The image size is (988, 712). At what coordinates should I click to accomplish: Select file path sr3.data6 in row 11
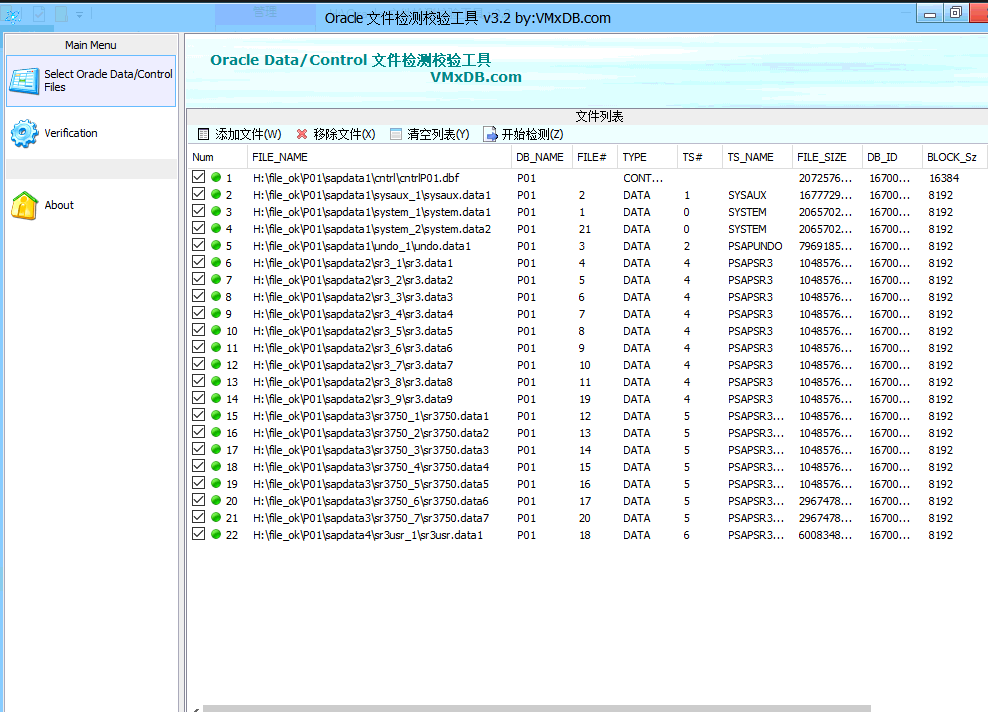[x=353, y=348]
